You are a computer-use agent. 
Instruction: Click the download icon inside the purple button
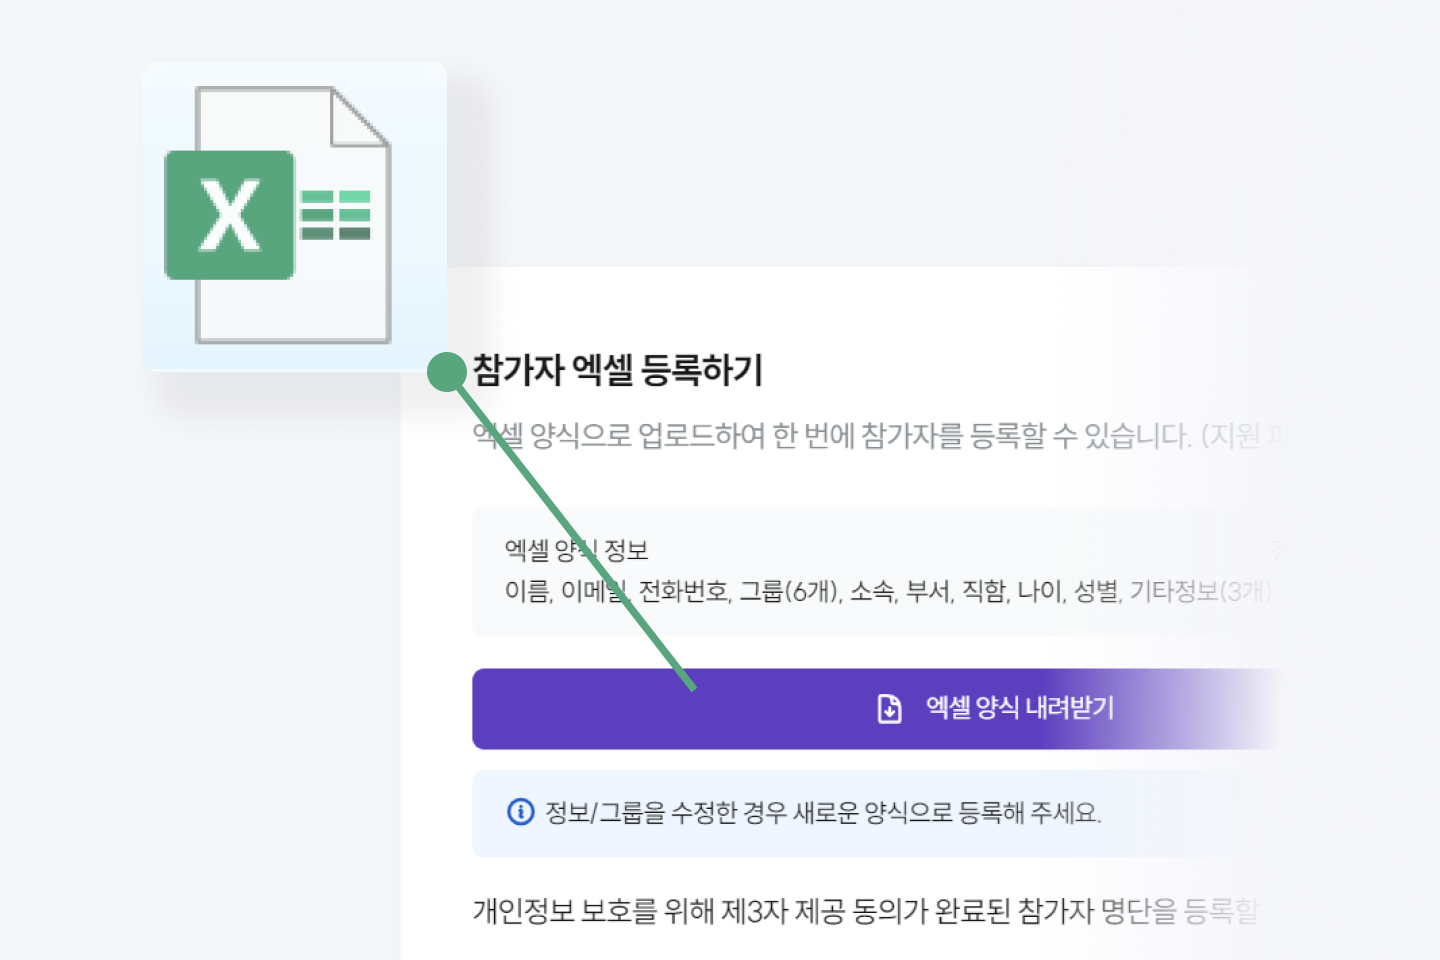[x=889, y=708]
